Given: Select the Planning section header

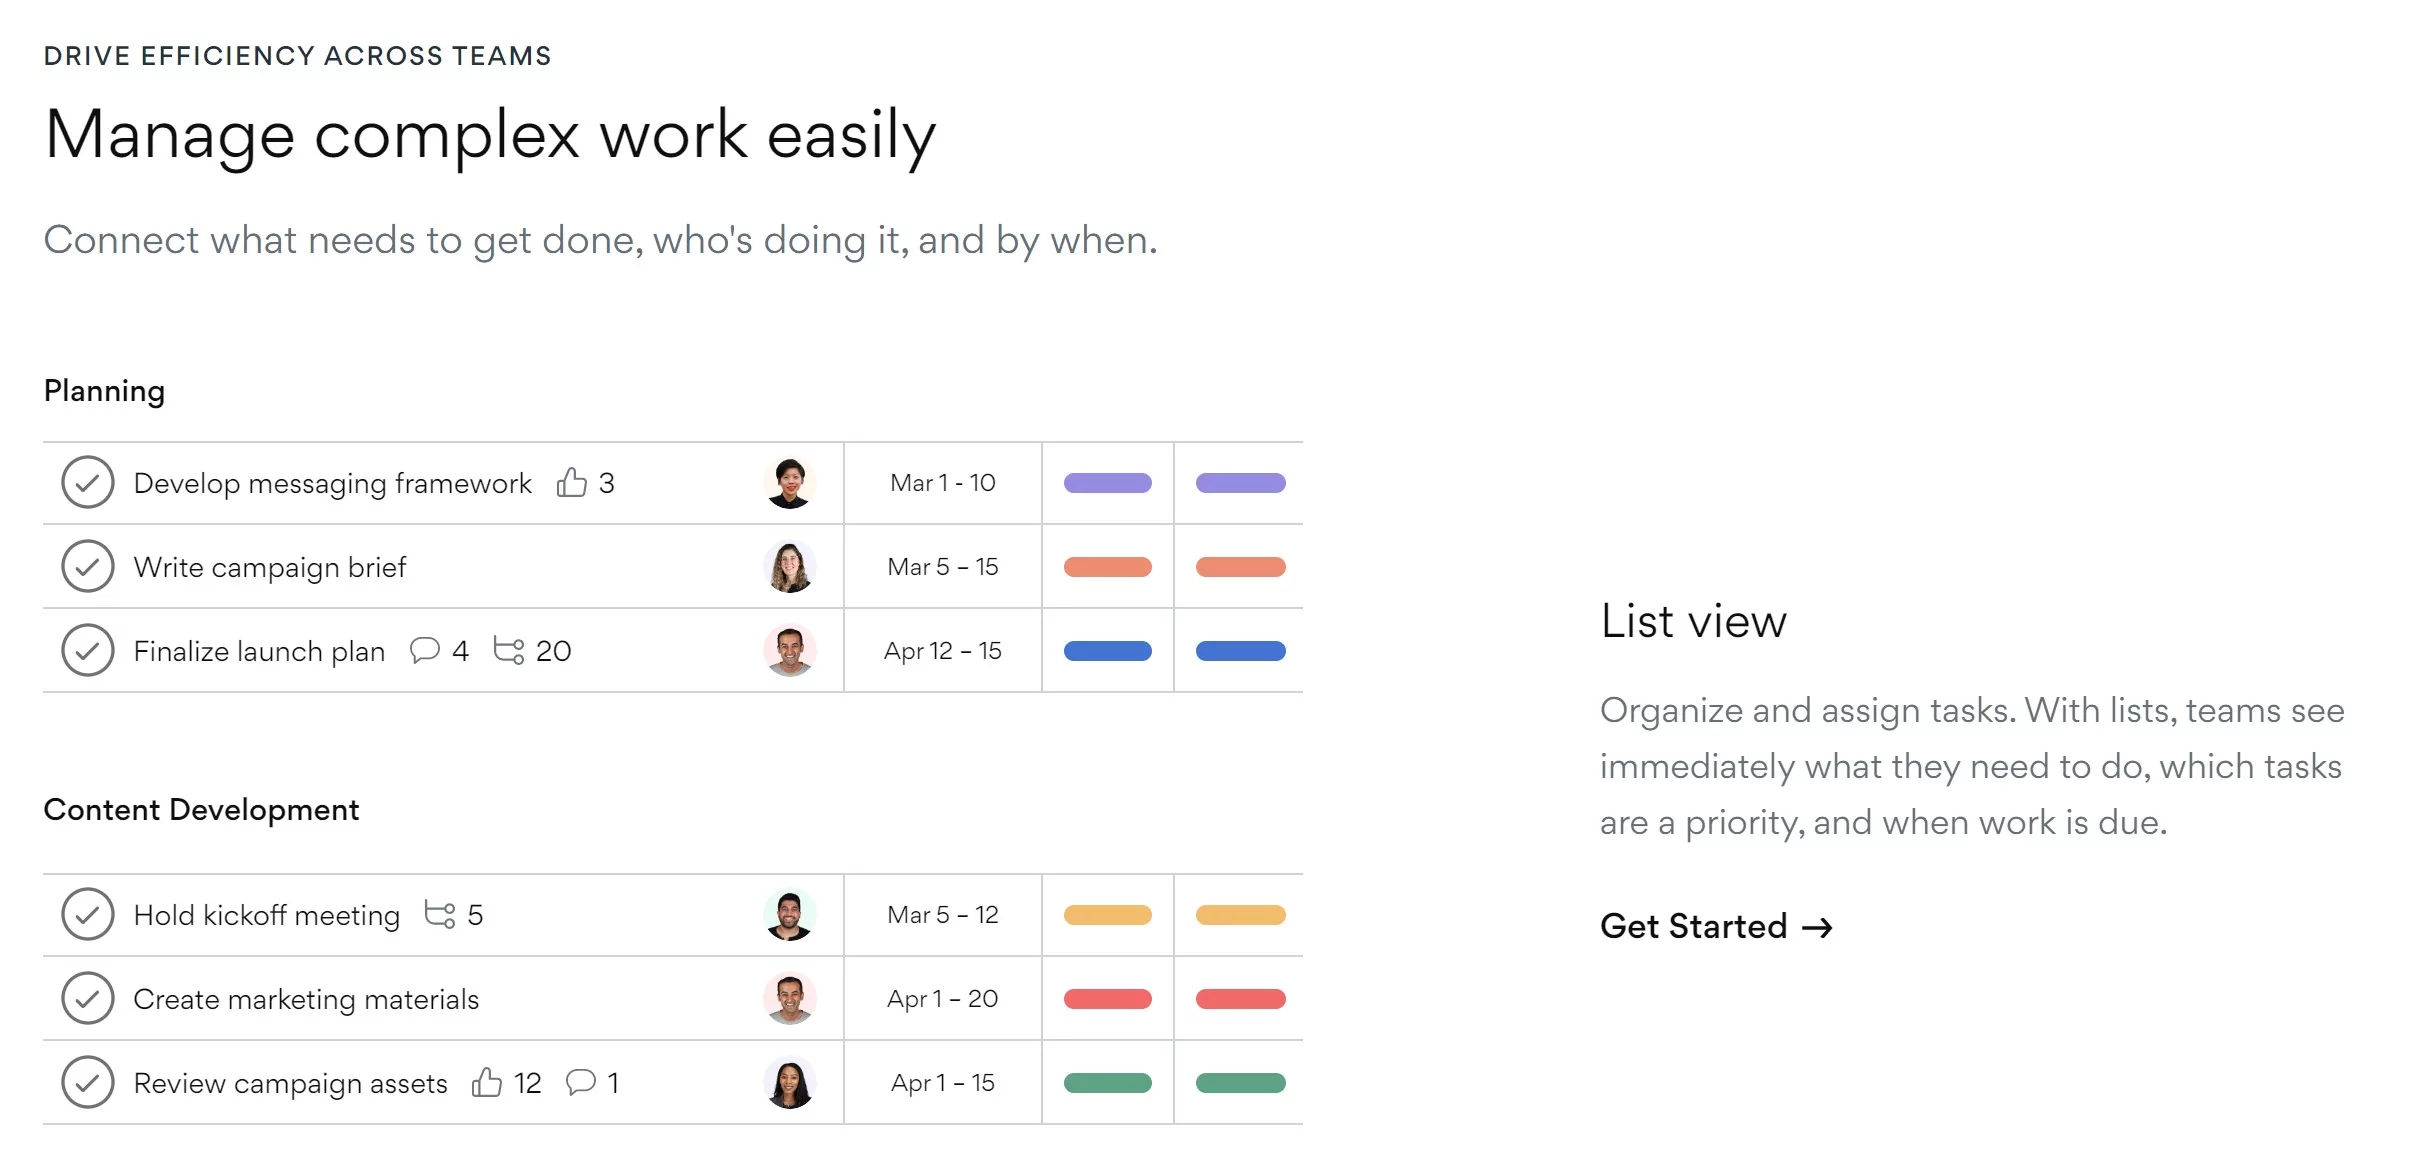Looking at the screenshot, I should point(104,391).
